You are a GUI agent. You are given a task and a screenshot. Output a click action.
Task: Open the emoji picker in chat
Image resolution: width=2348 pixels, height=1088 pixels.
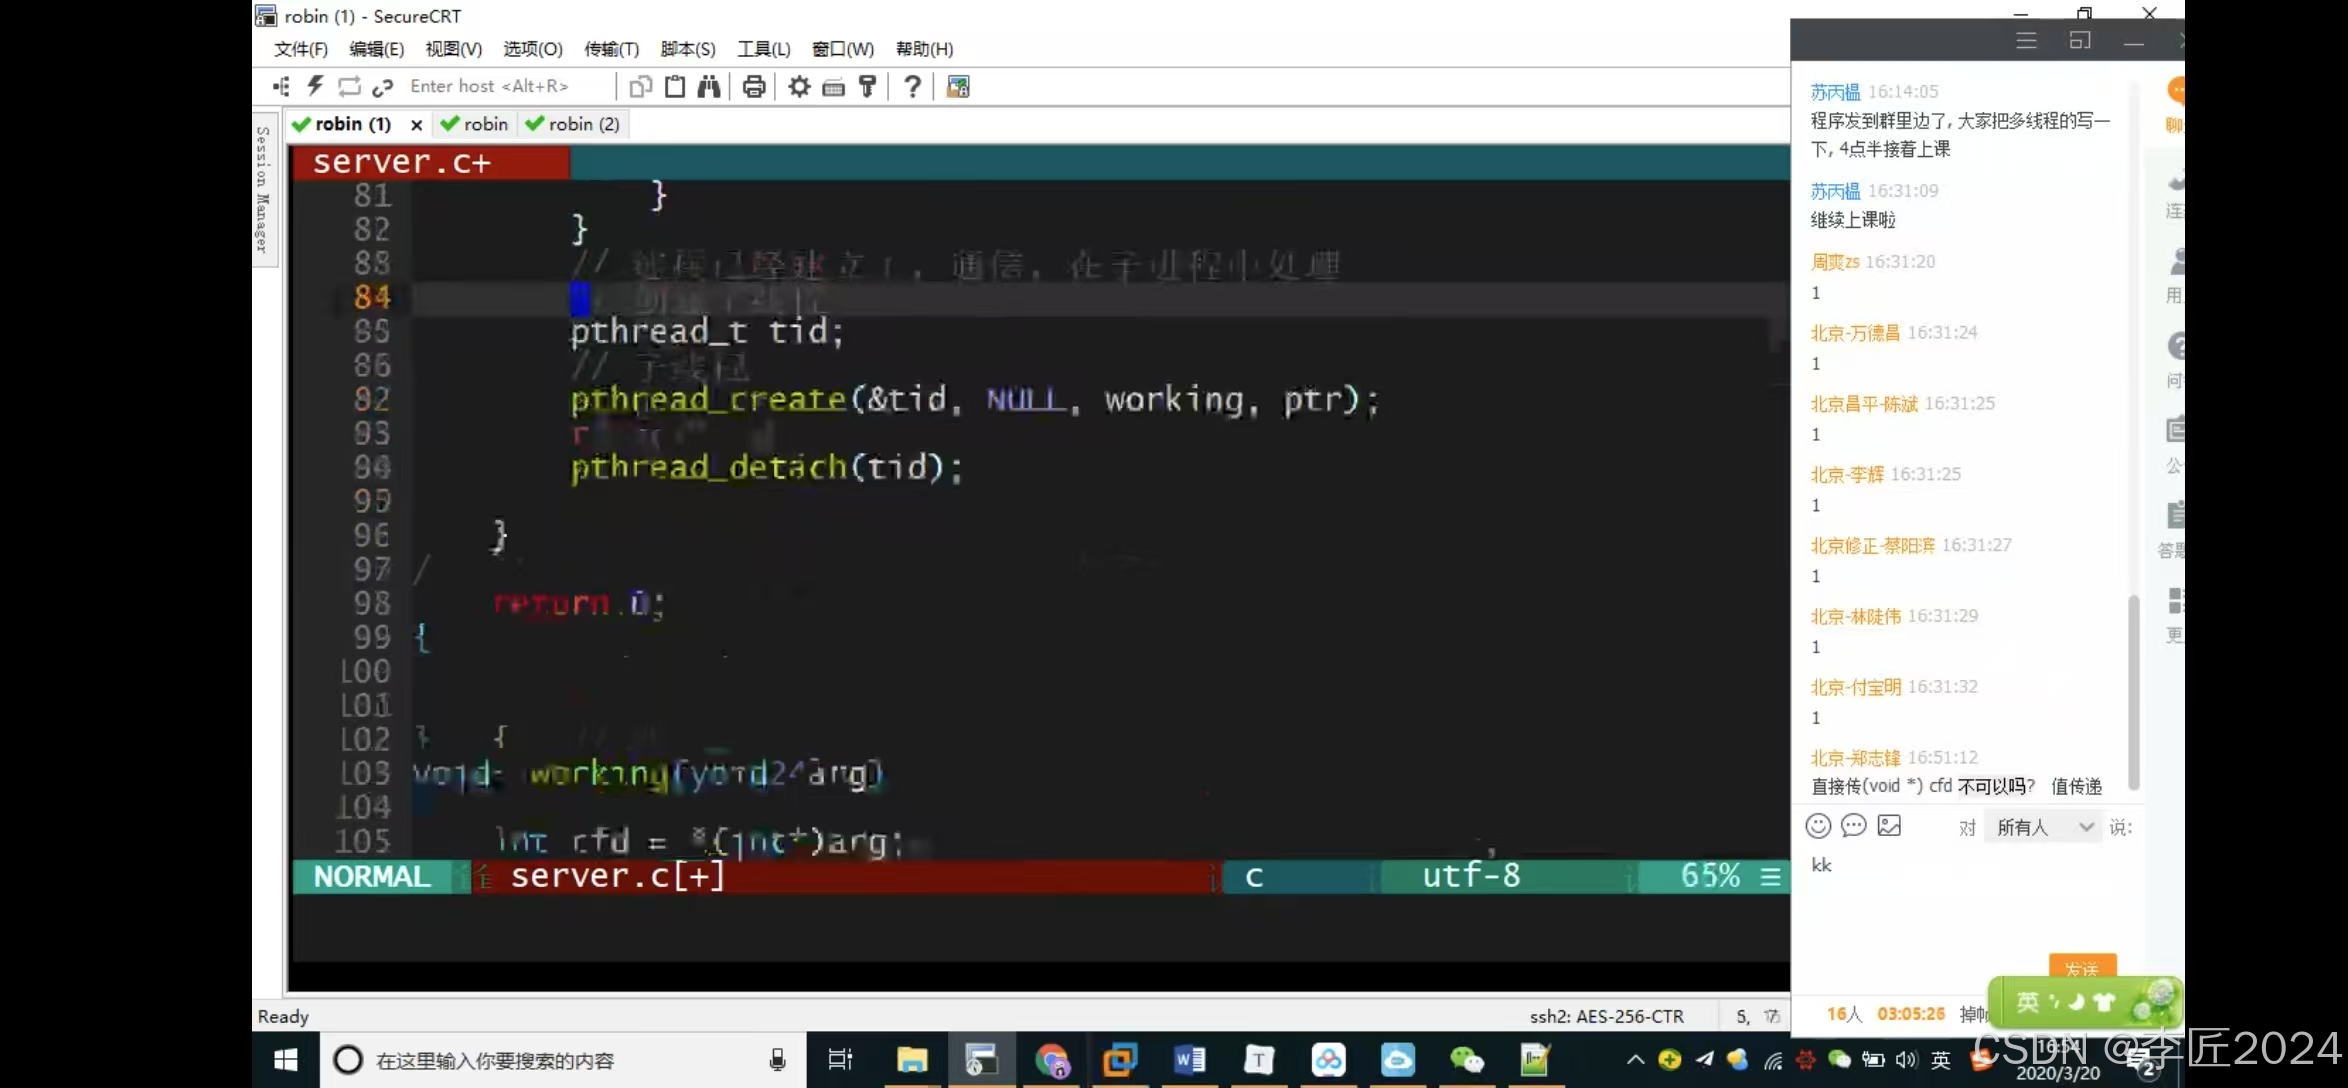point(1818,826)
